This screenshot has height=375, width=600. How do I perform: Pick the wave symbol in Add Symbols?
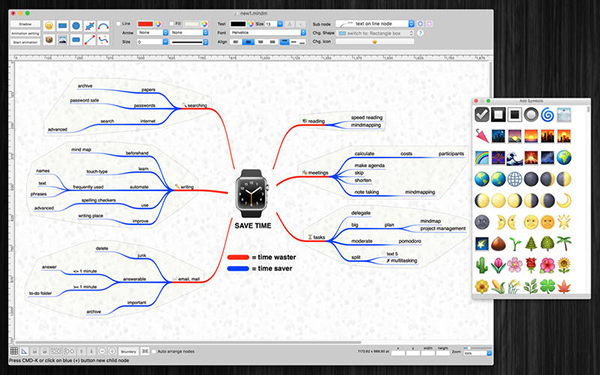(x=515, y=157)
